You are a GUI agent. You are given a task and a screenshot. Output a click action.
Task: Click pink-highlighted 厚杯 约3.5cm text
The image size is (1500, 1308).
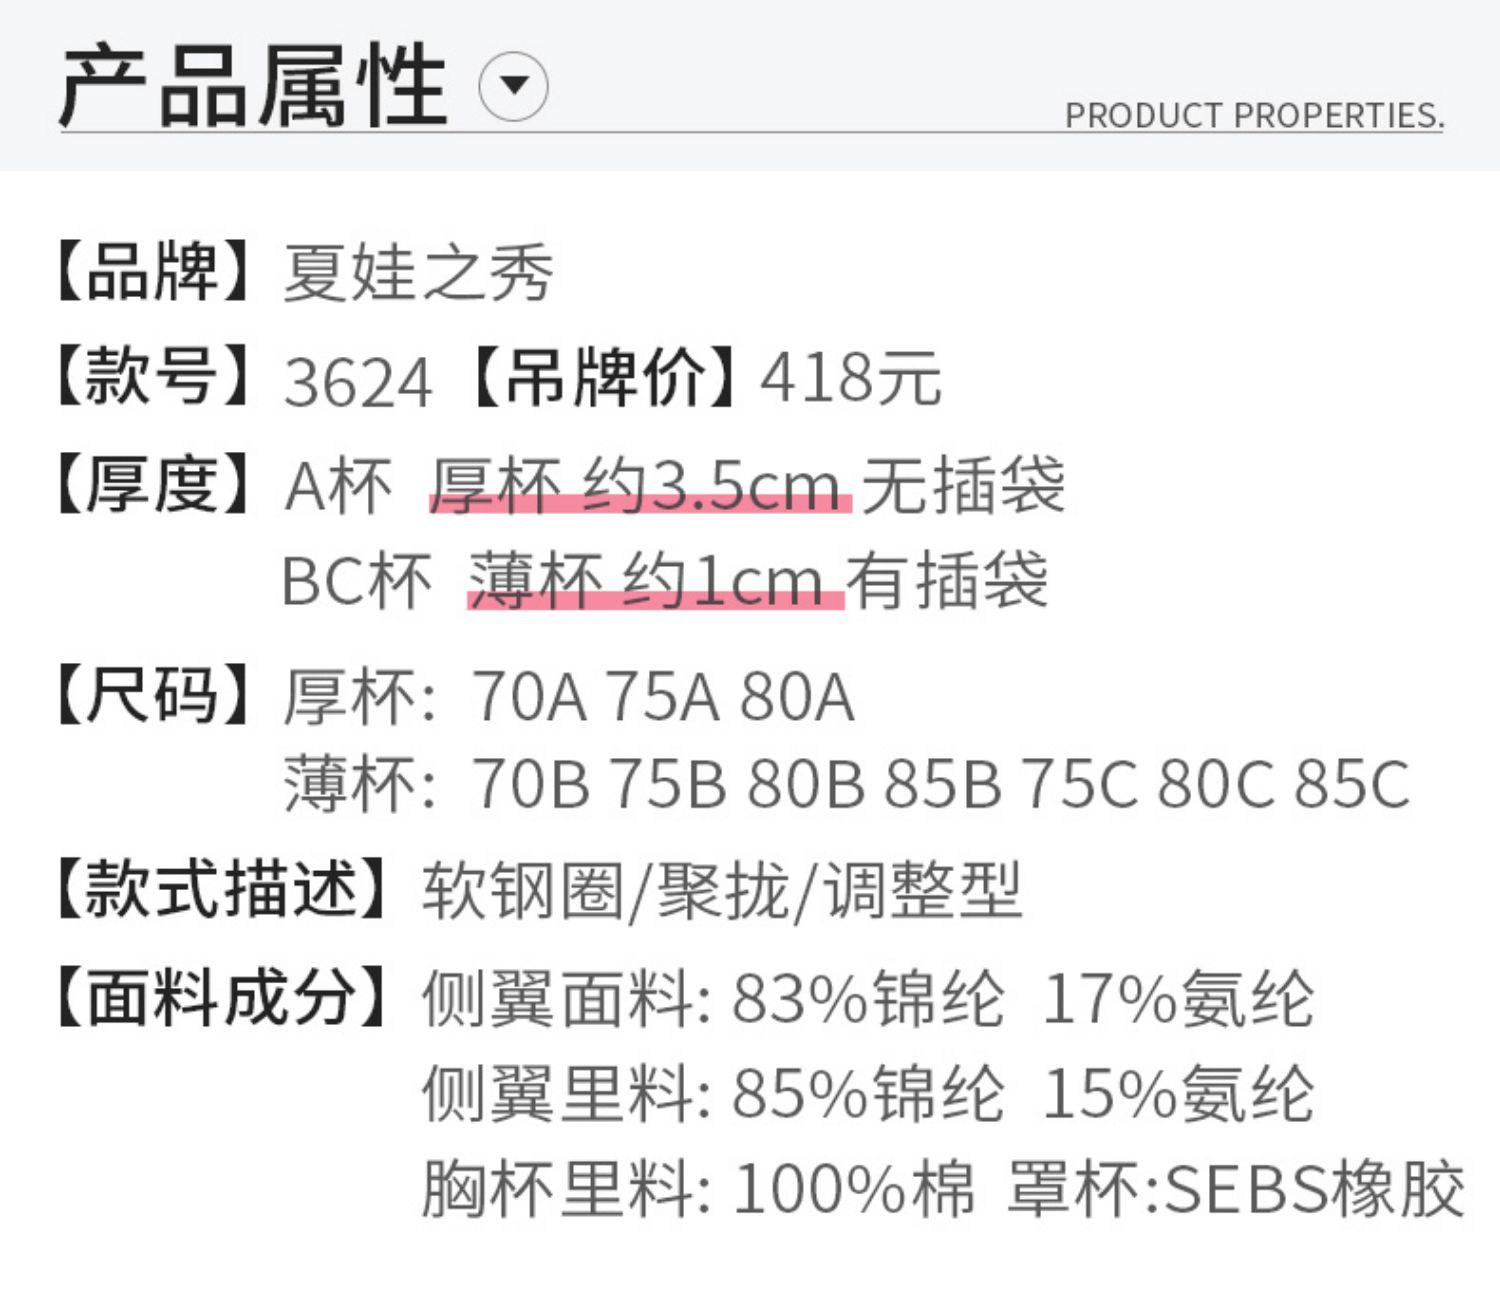point(640,487)
